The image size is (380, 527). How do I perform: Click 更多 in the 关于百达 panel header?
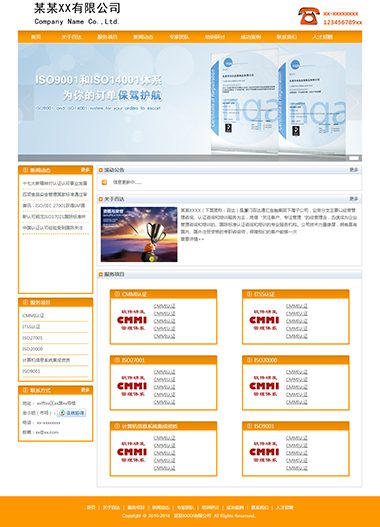(354, 199)
